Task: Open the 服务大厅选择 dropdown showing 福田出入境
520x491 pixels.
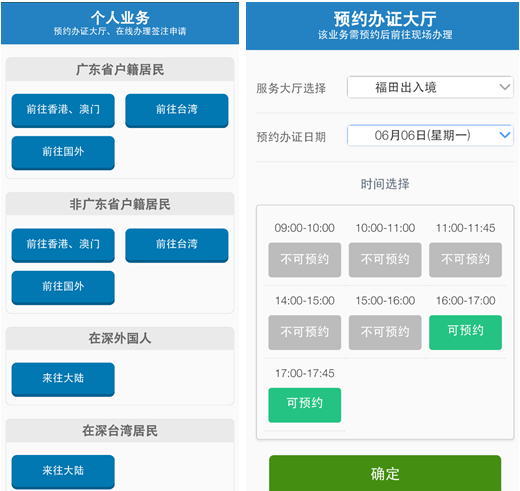Action: (x=430, y=87)
